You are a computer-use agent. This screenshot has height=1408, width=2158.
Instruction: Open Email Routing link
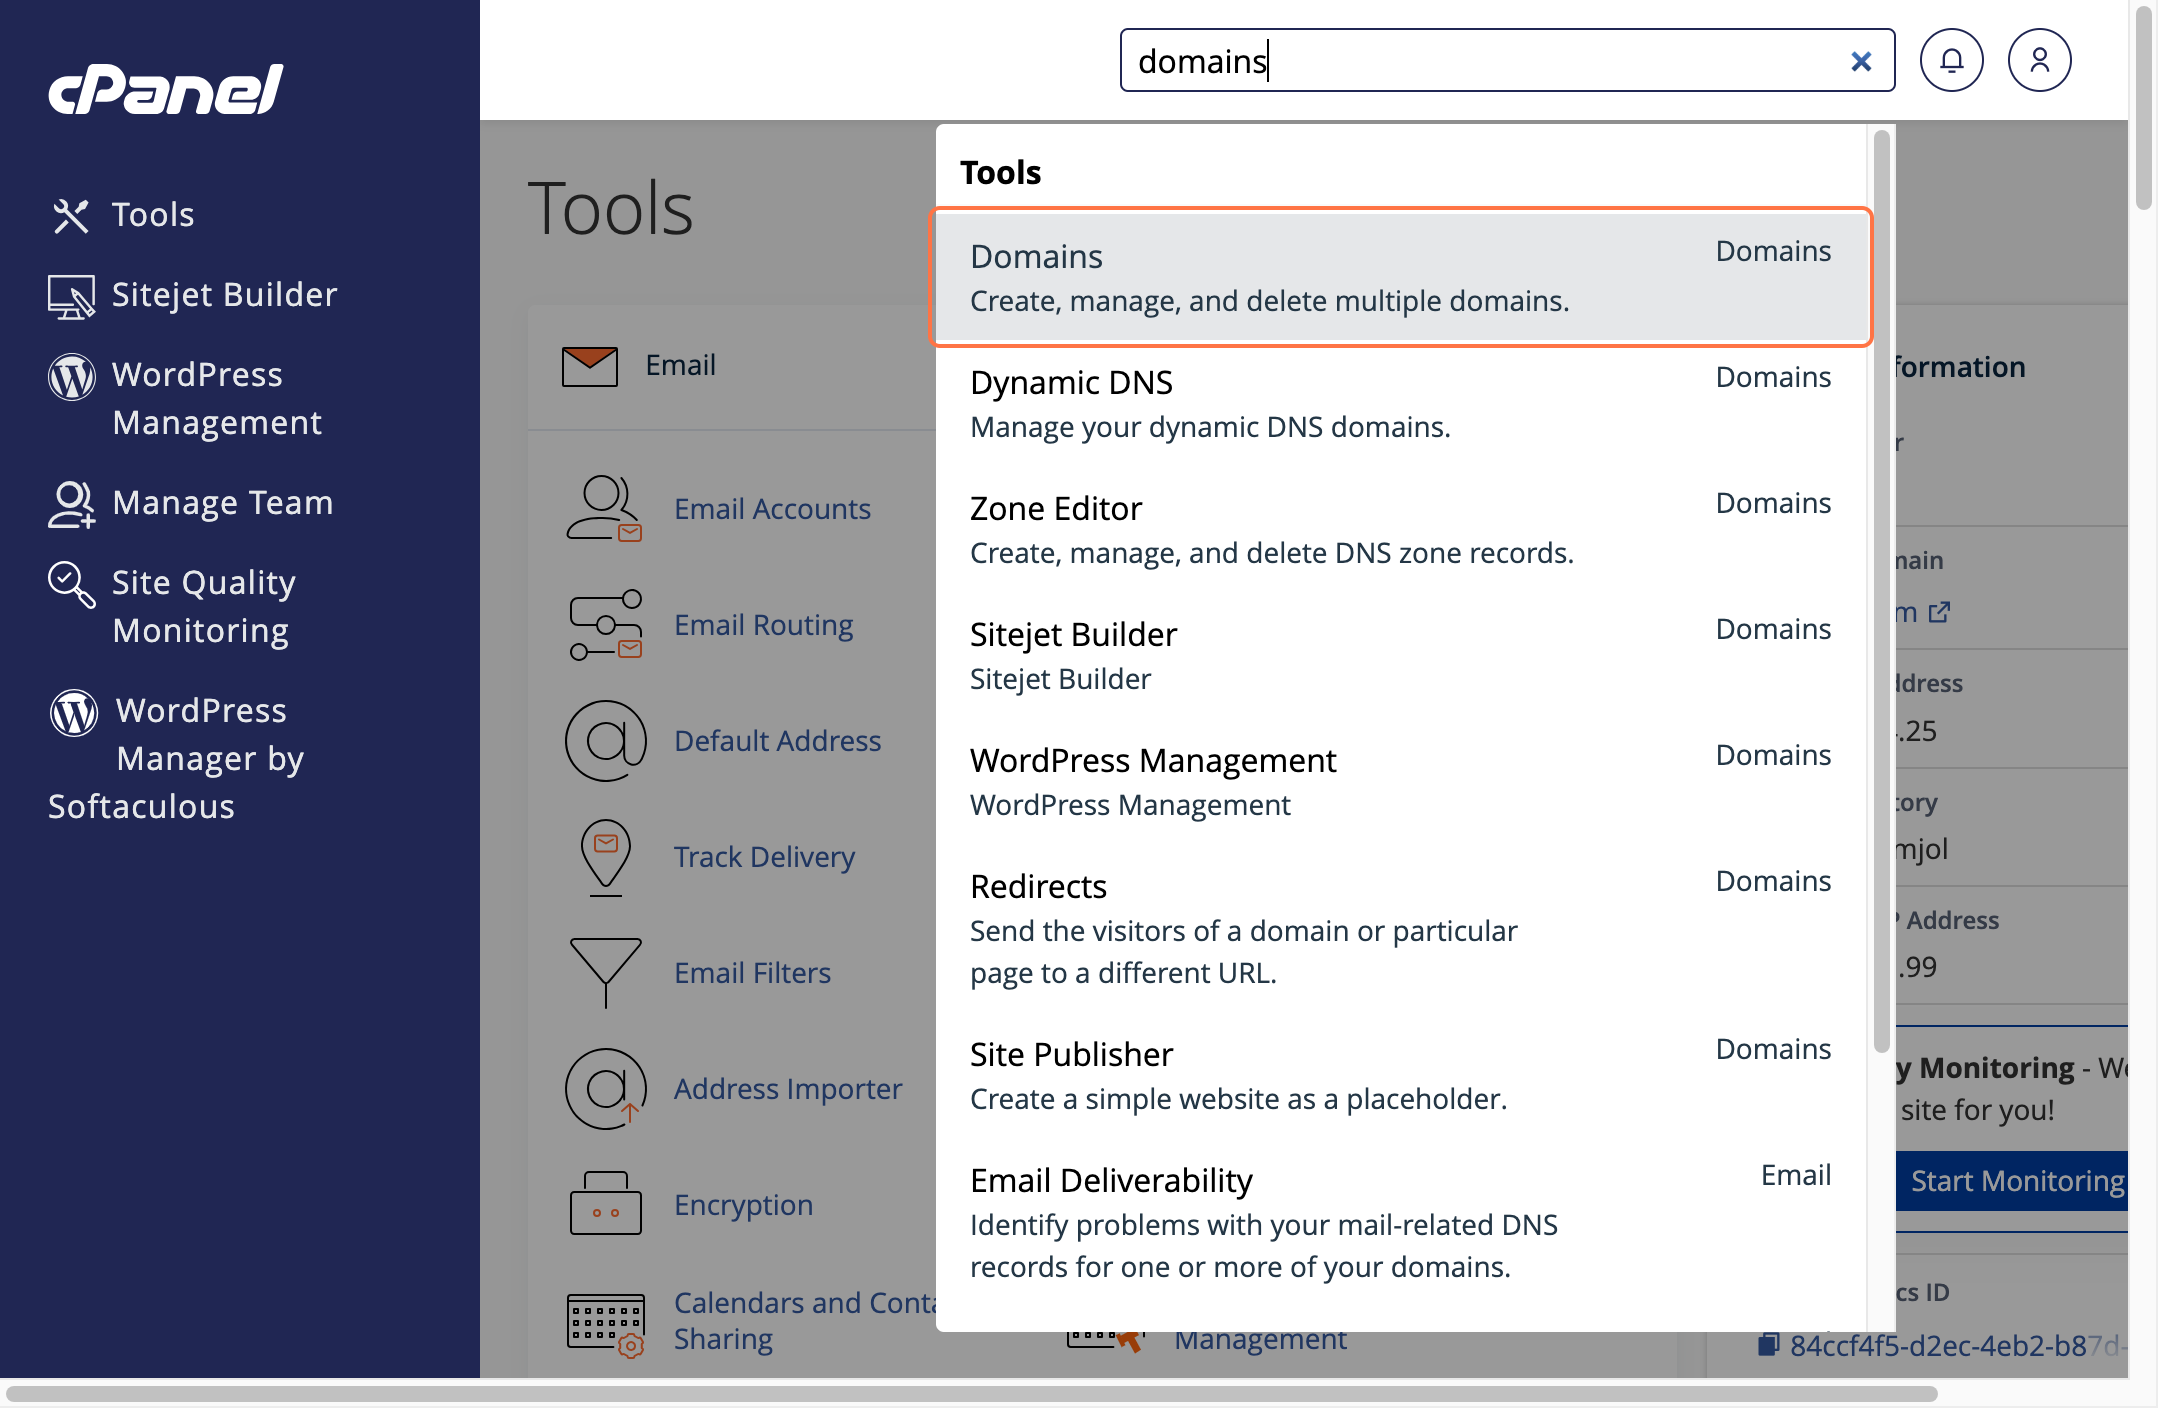[763, 625]
